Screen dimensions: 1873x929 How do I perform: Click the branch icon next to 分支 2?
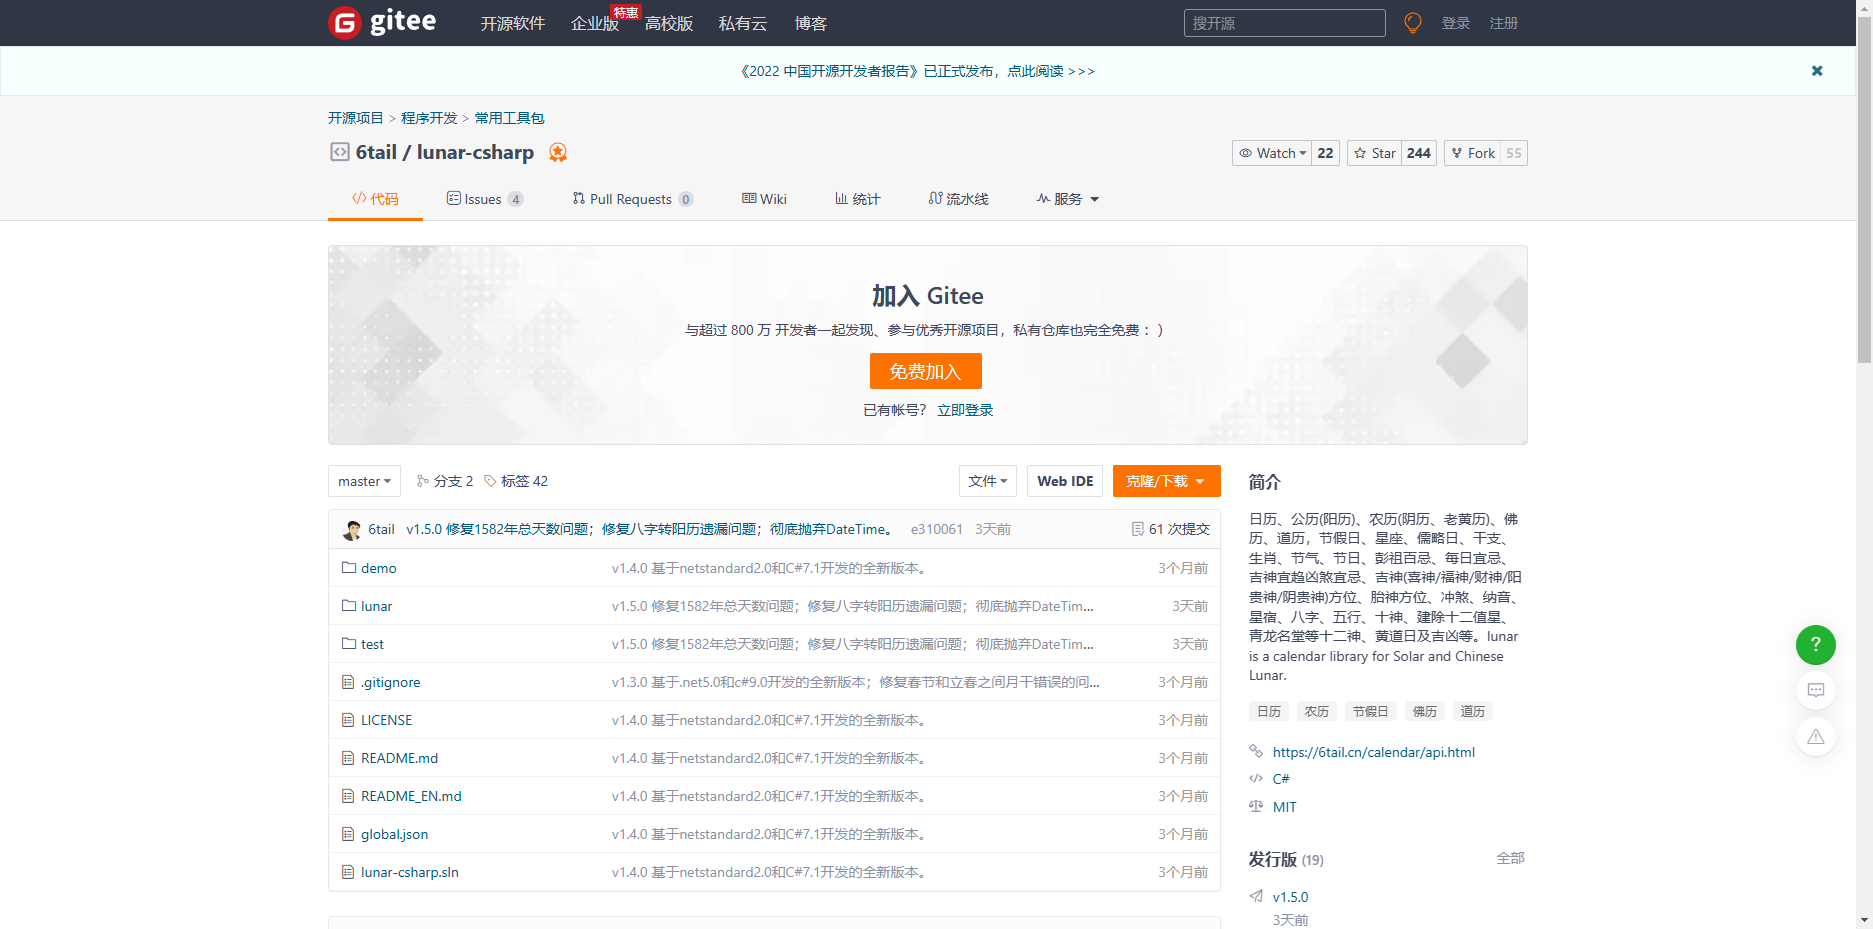click(423, 481)
